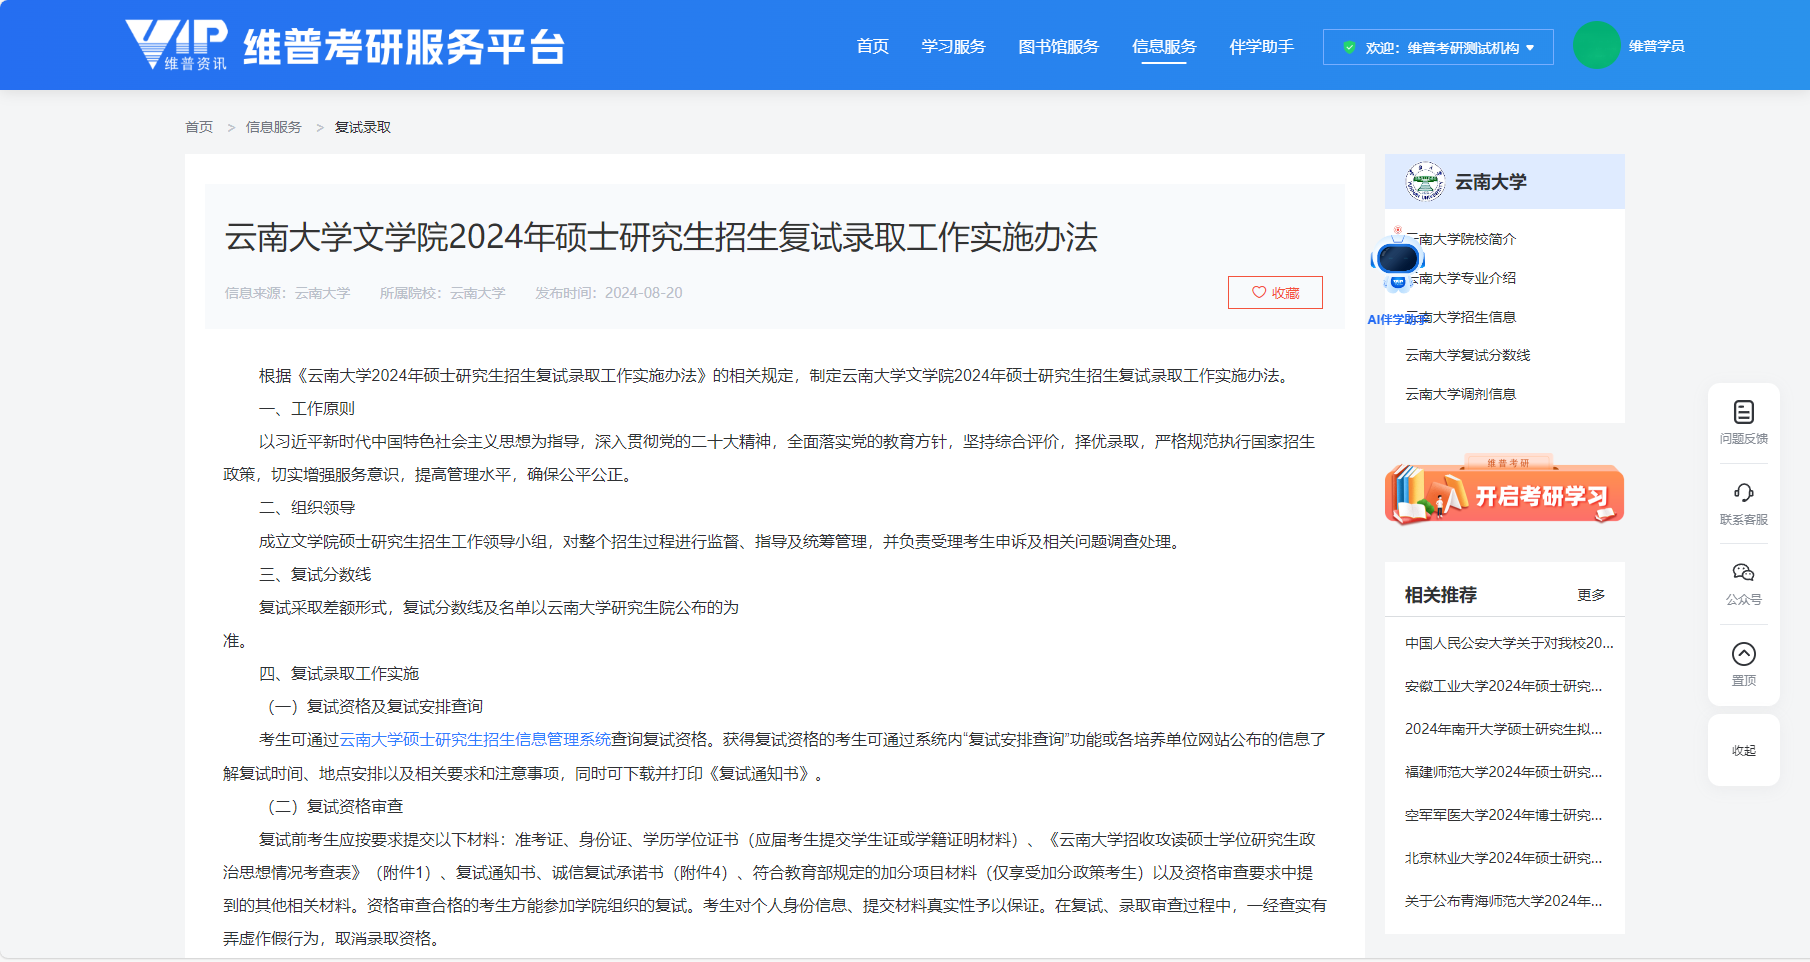This screenshot has height=962, width=1810.
Task: Click the 开启考研学习 banner
Action: click(1504, 494)
